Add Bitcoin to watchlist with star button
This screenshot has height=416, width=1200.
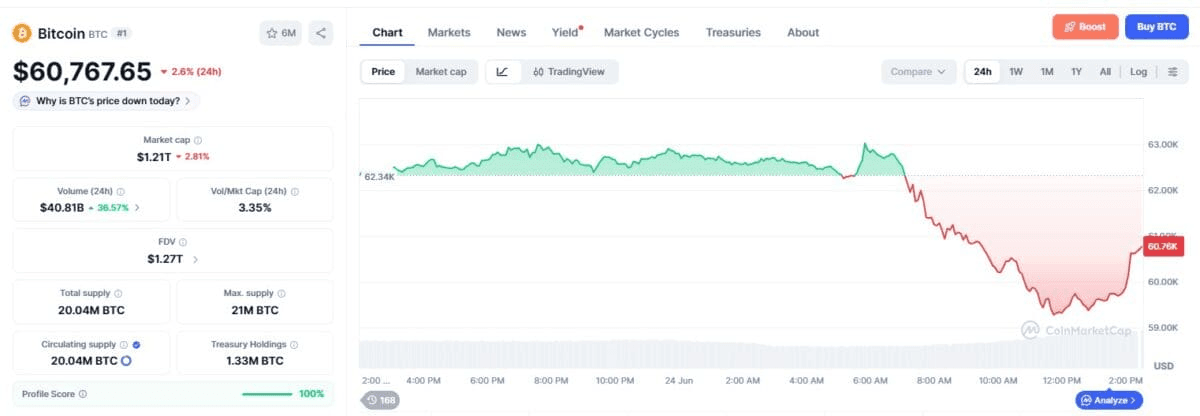281,33
